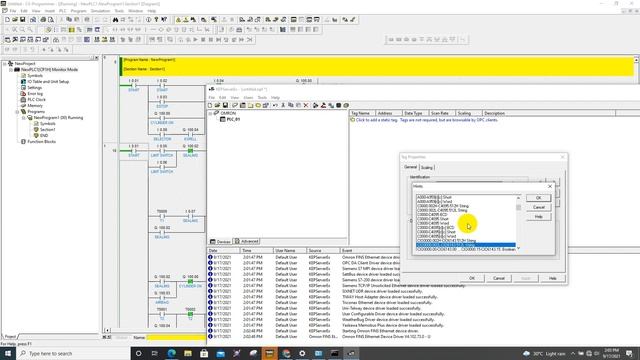This screenshot has height=360, width=640.
Task: Select Error log in project tree
Action: click(35, 93)
